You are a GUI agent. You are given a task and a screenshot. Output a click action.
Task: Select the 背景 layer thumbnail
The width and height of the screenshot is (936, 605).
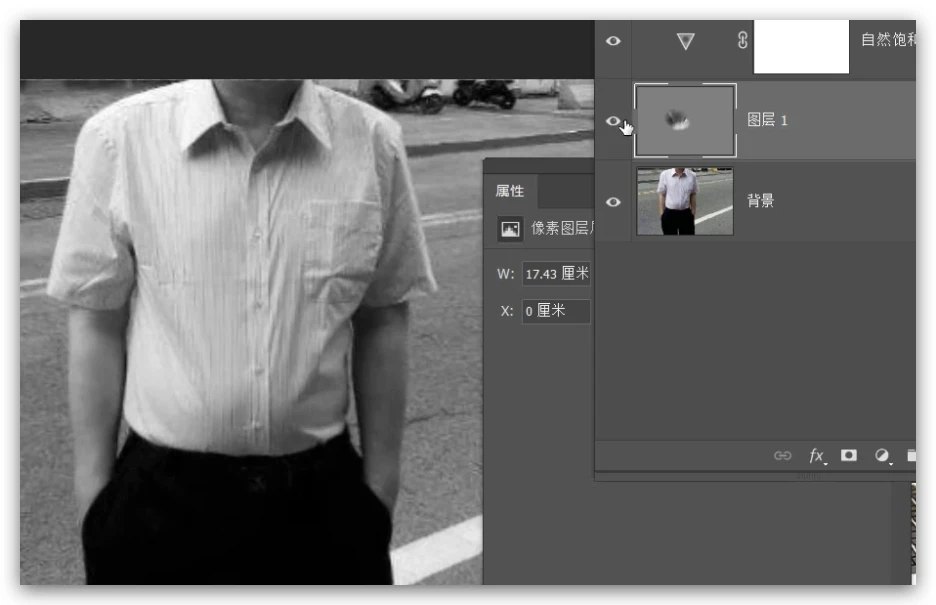tap(685, 202)
